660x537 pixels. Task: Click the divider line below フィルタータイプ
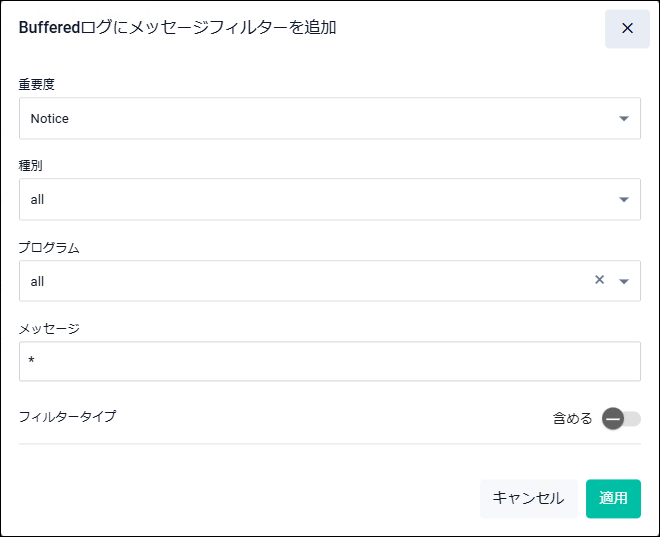click(329, 444)
